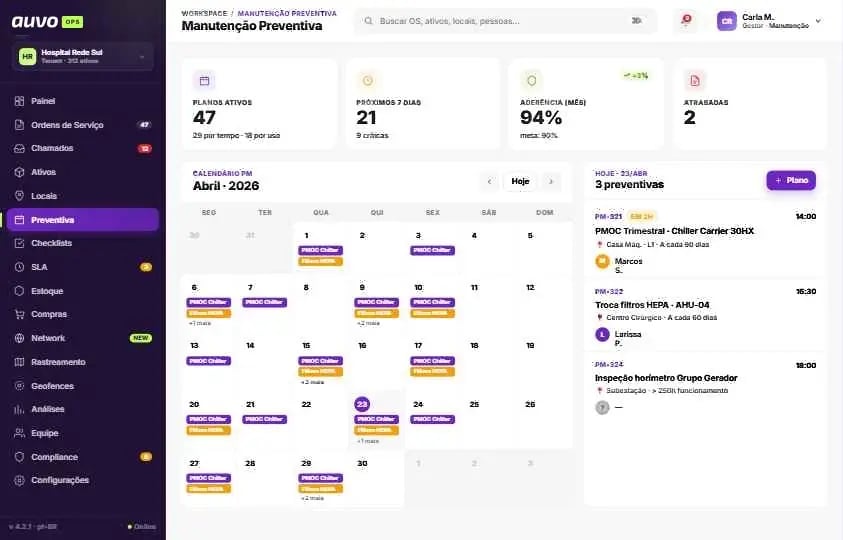Click the + Plano button
The image size is (843, 540).
(791, 180)
